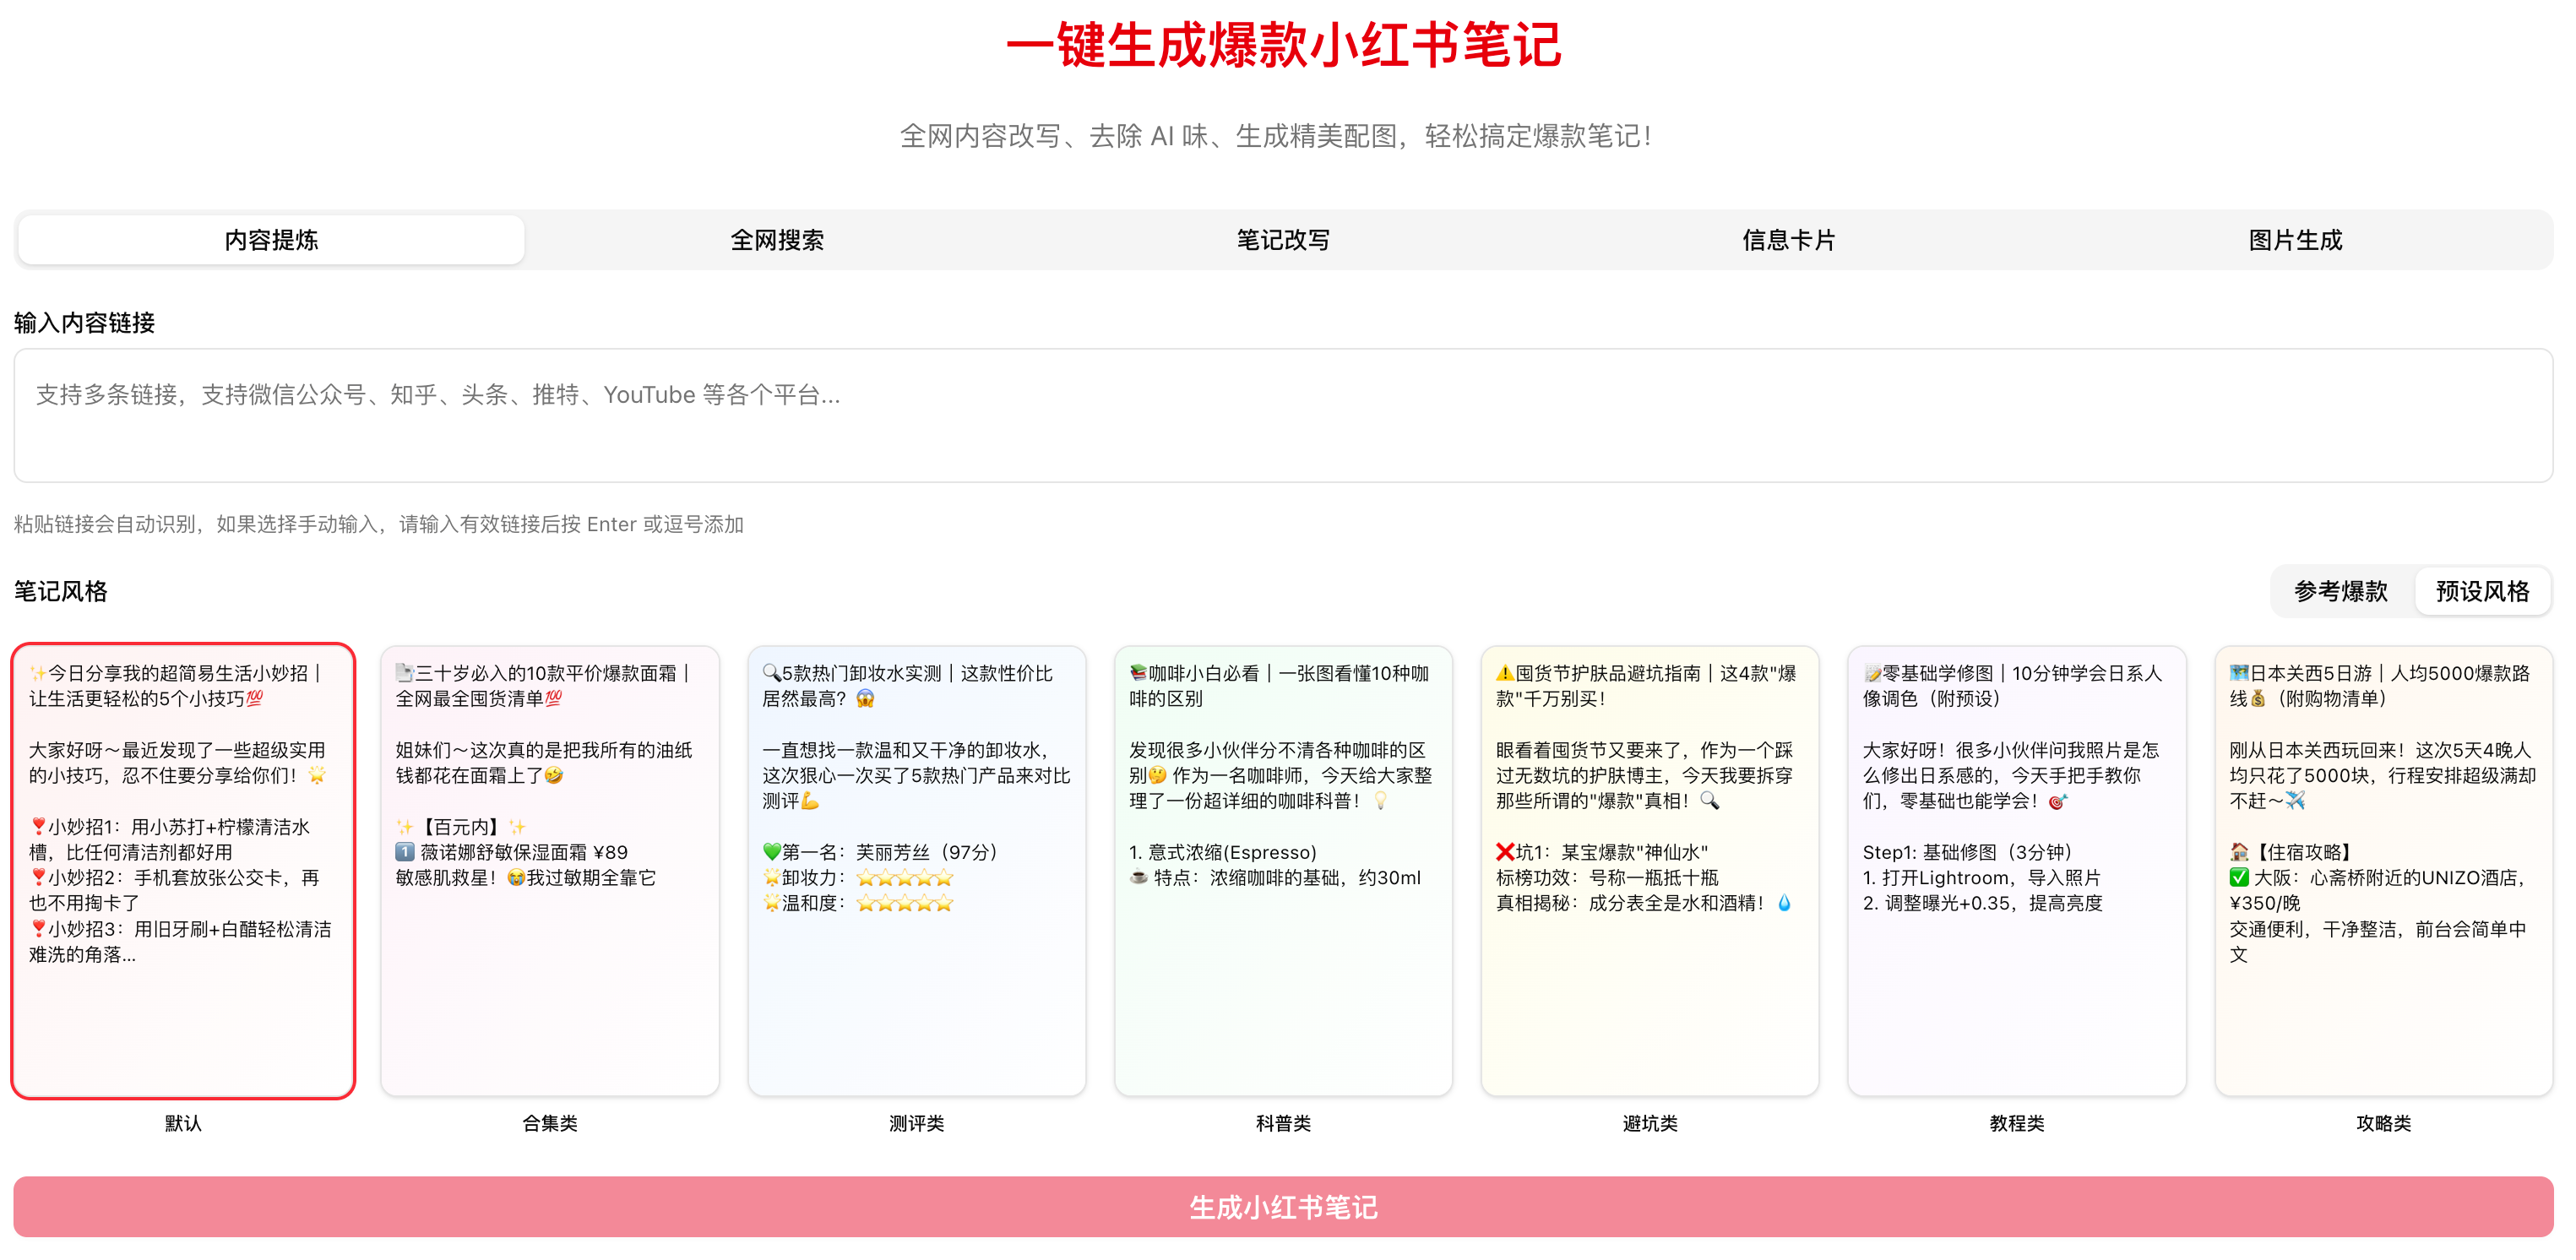2576x1260 pixels.
Task: Click the 内容提炼 tab
Action: [271, 240]
